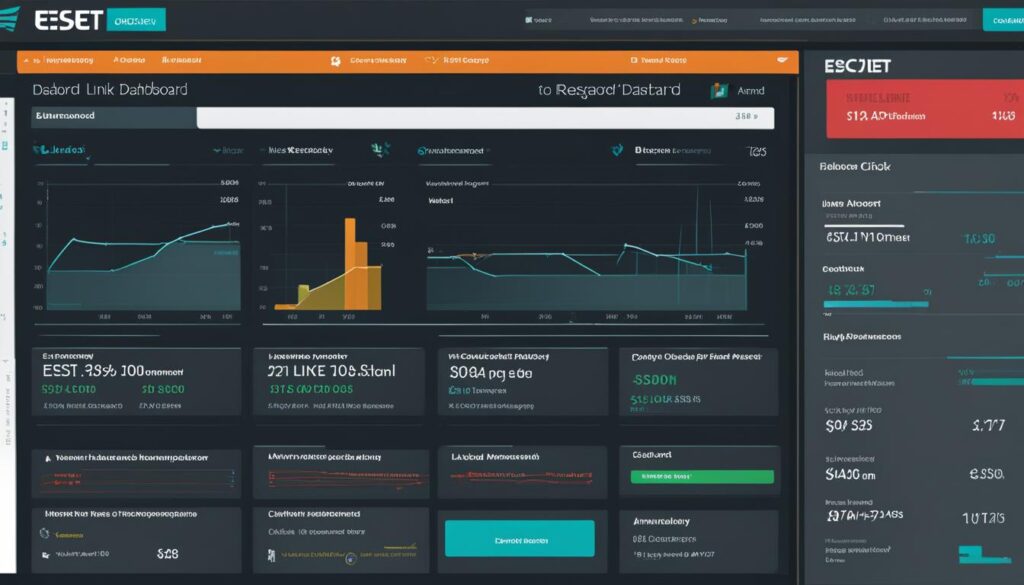This screenshot has height=585, width=1024.
Task: Click the teal icon right of 'Nies Keerooay'
Action: click(380, 150)
